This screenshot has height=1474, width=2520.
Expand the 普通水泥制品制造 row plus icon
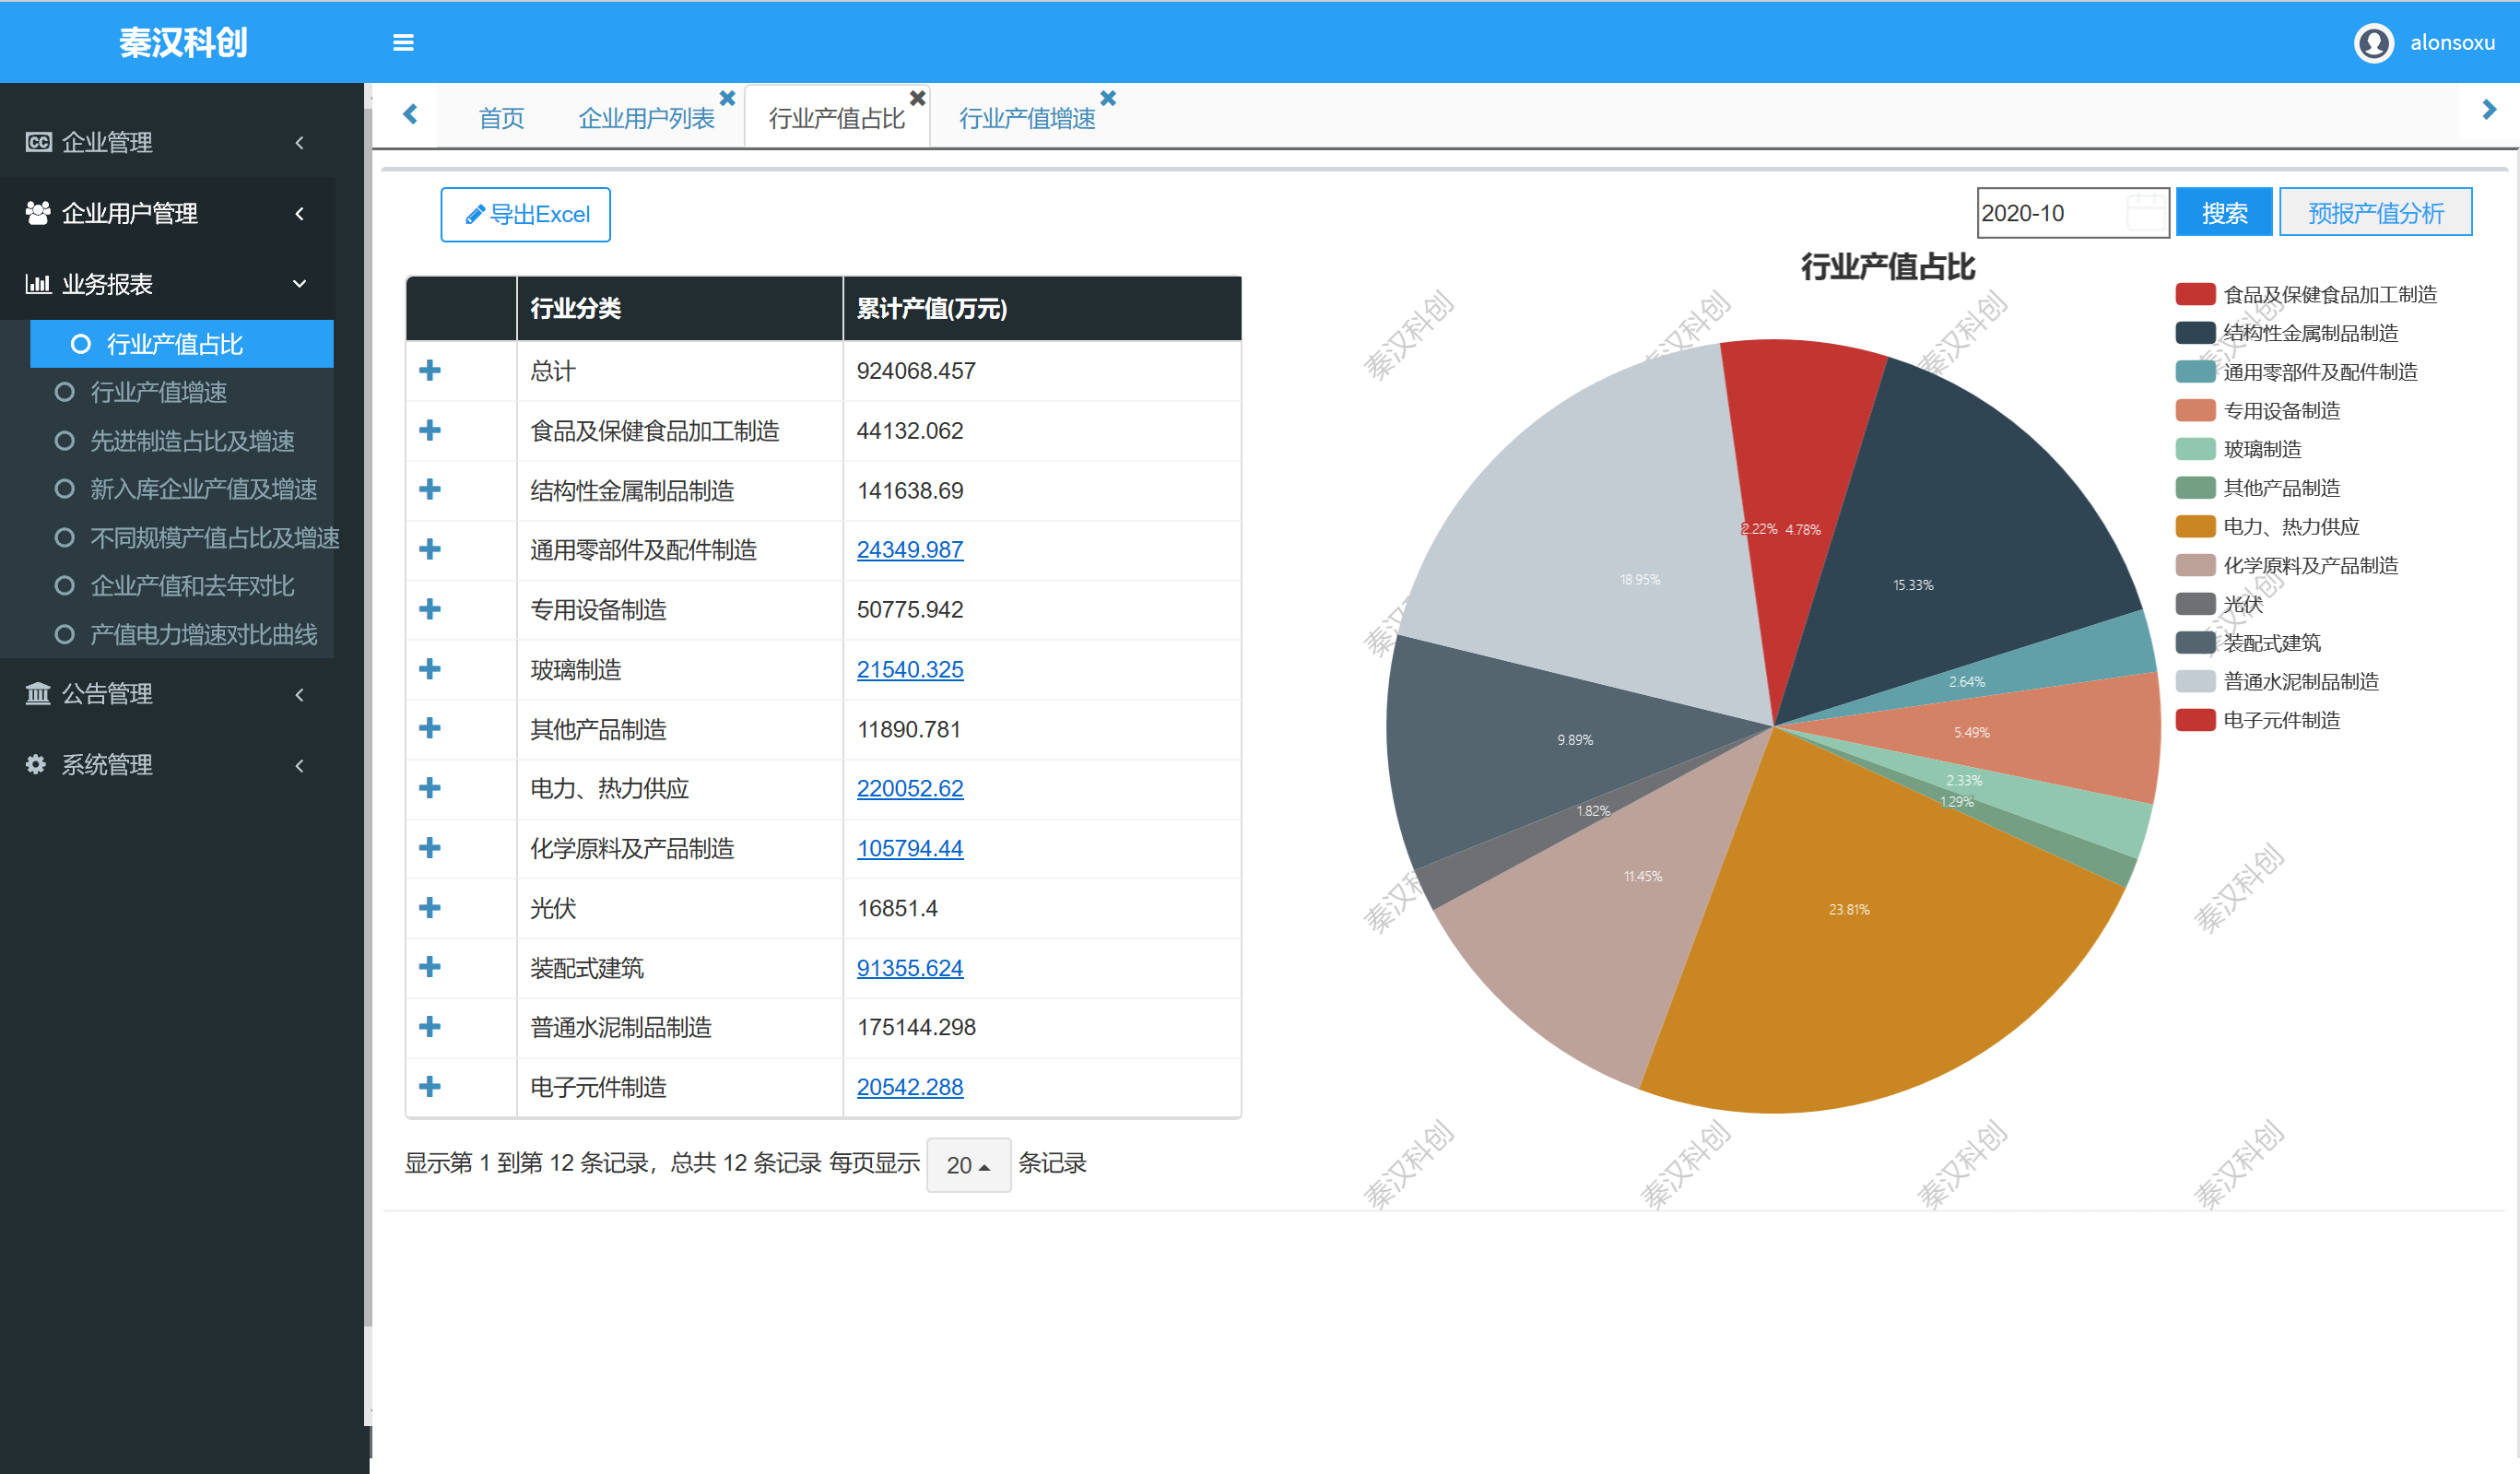click(430, 1027)
